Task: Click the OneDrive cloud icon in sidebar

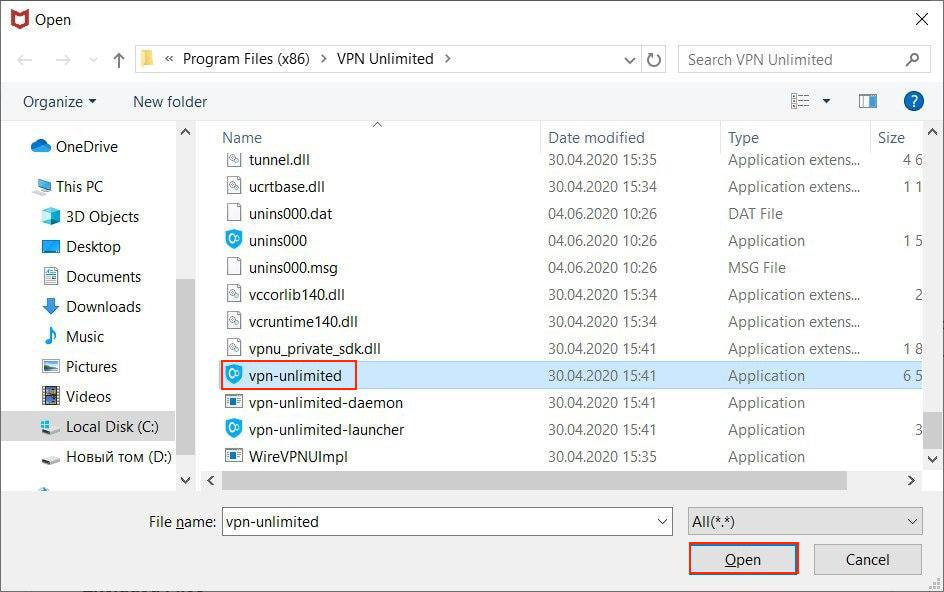Action: pos(41,147)
